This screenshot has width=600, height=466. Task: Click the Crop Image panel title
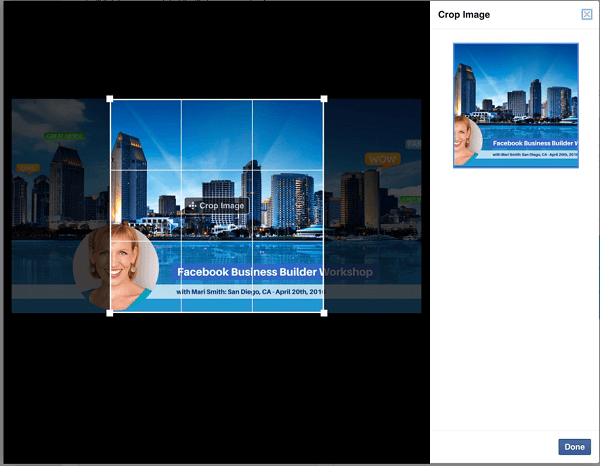click(x=464, y=15)
